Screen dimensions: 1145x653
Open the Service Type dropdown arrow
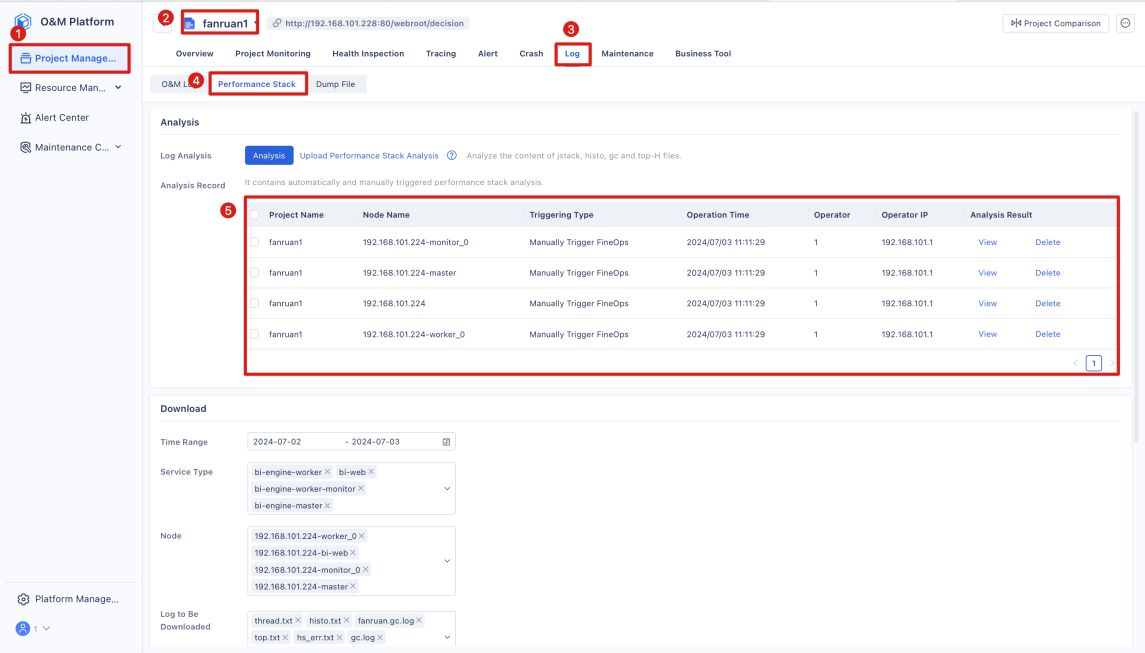click(447, 489)
